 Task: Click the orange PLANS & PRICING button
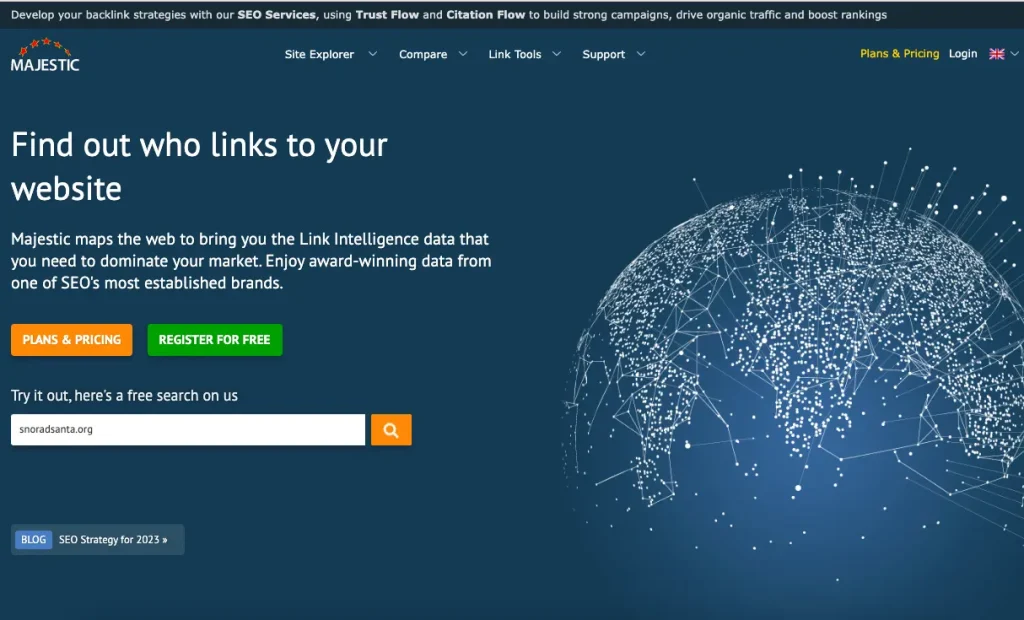(72, 340)
